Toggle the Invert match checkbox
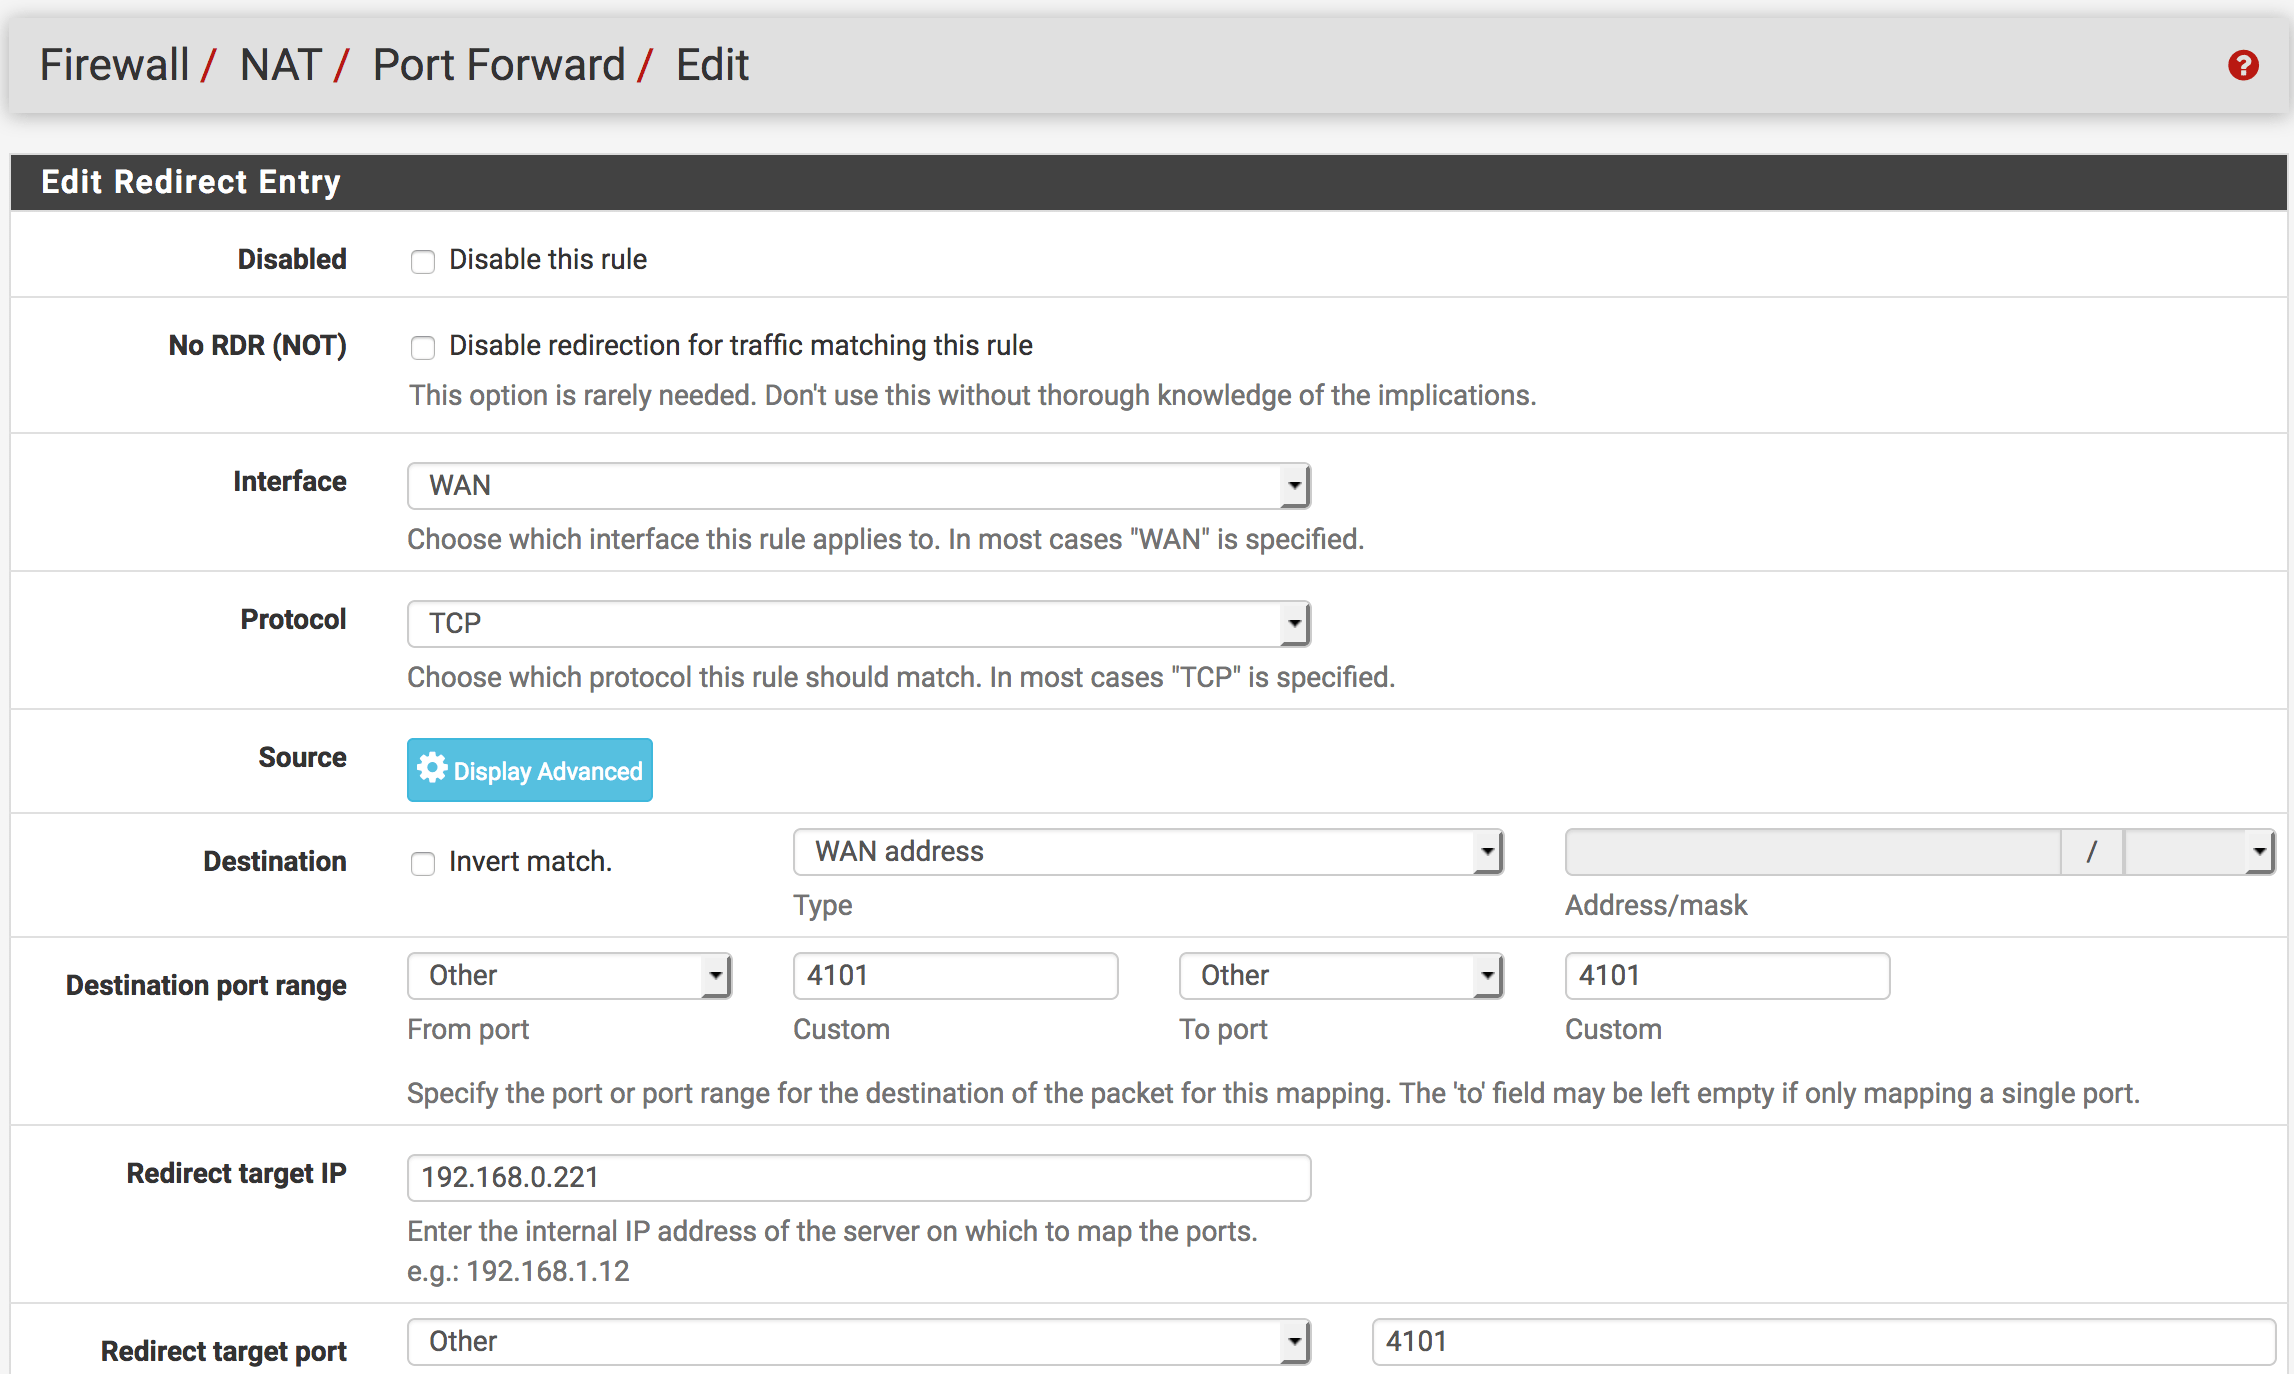 point(423,864)
